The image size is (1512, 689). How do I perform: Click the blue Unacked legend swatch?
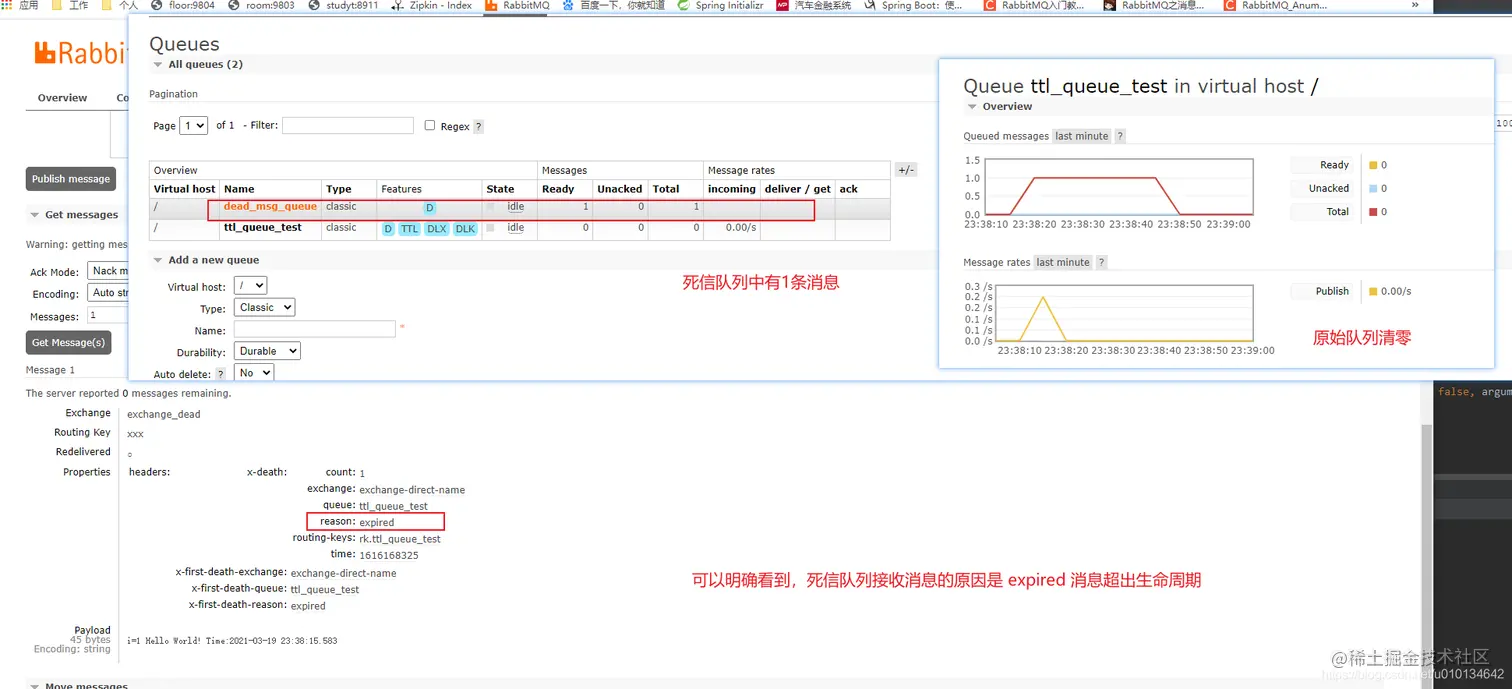[x=1373, y=188]
